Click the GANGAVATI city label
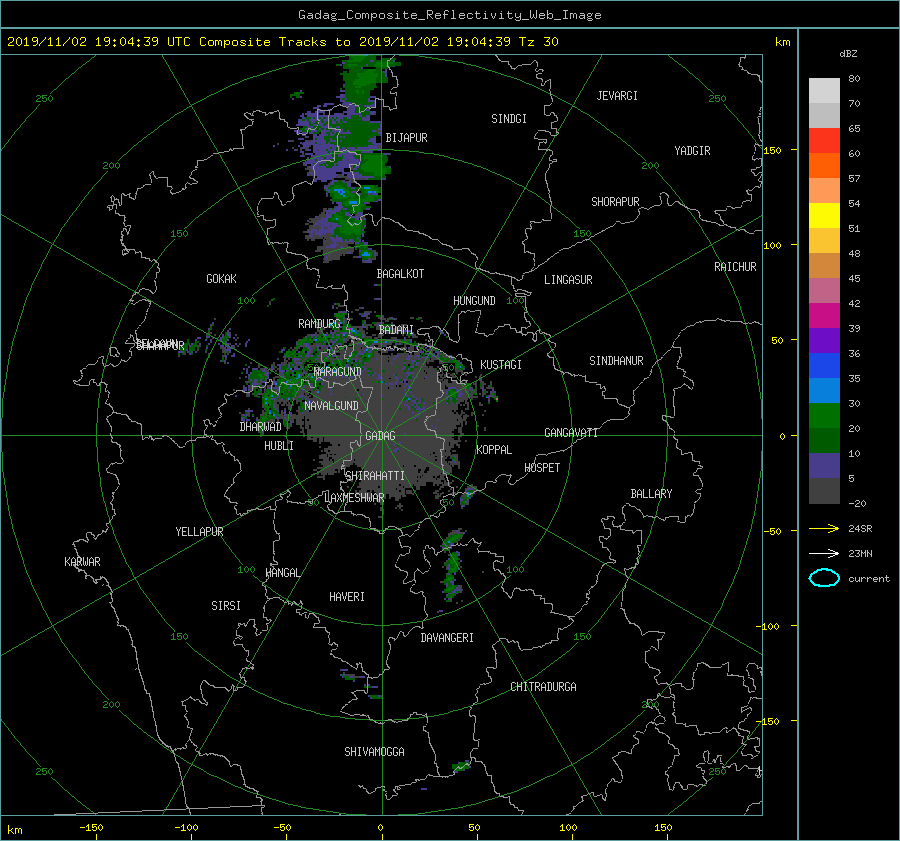The width and height of the screenshot is (900, 841). [571, 432]
